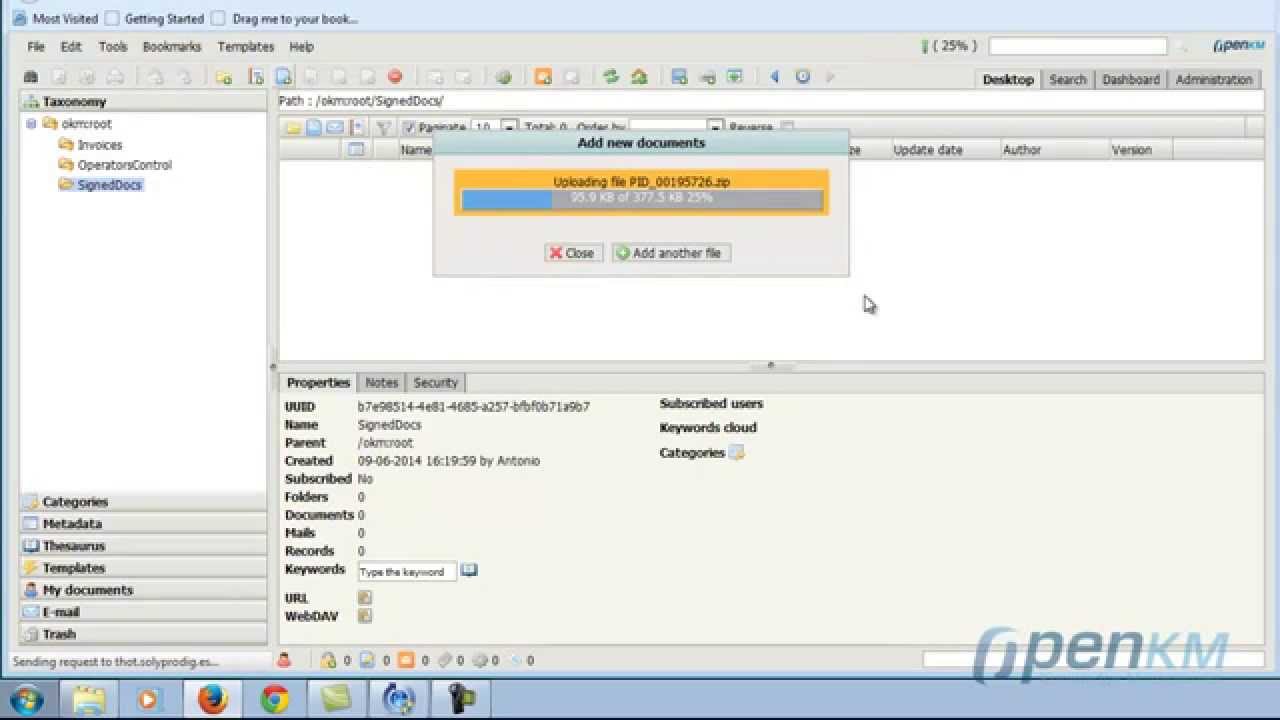Expand the Thesaurus stack panel
The image size is (1280, 720).
(144, 546)
